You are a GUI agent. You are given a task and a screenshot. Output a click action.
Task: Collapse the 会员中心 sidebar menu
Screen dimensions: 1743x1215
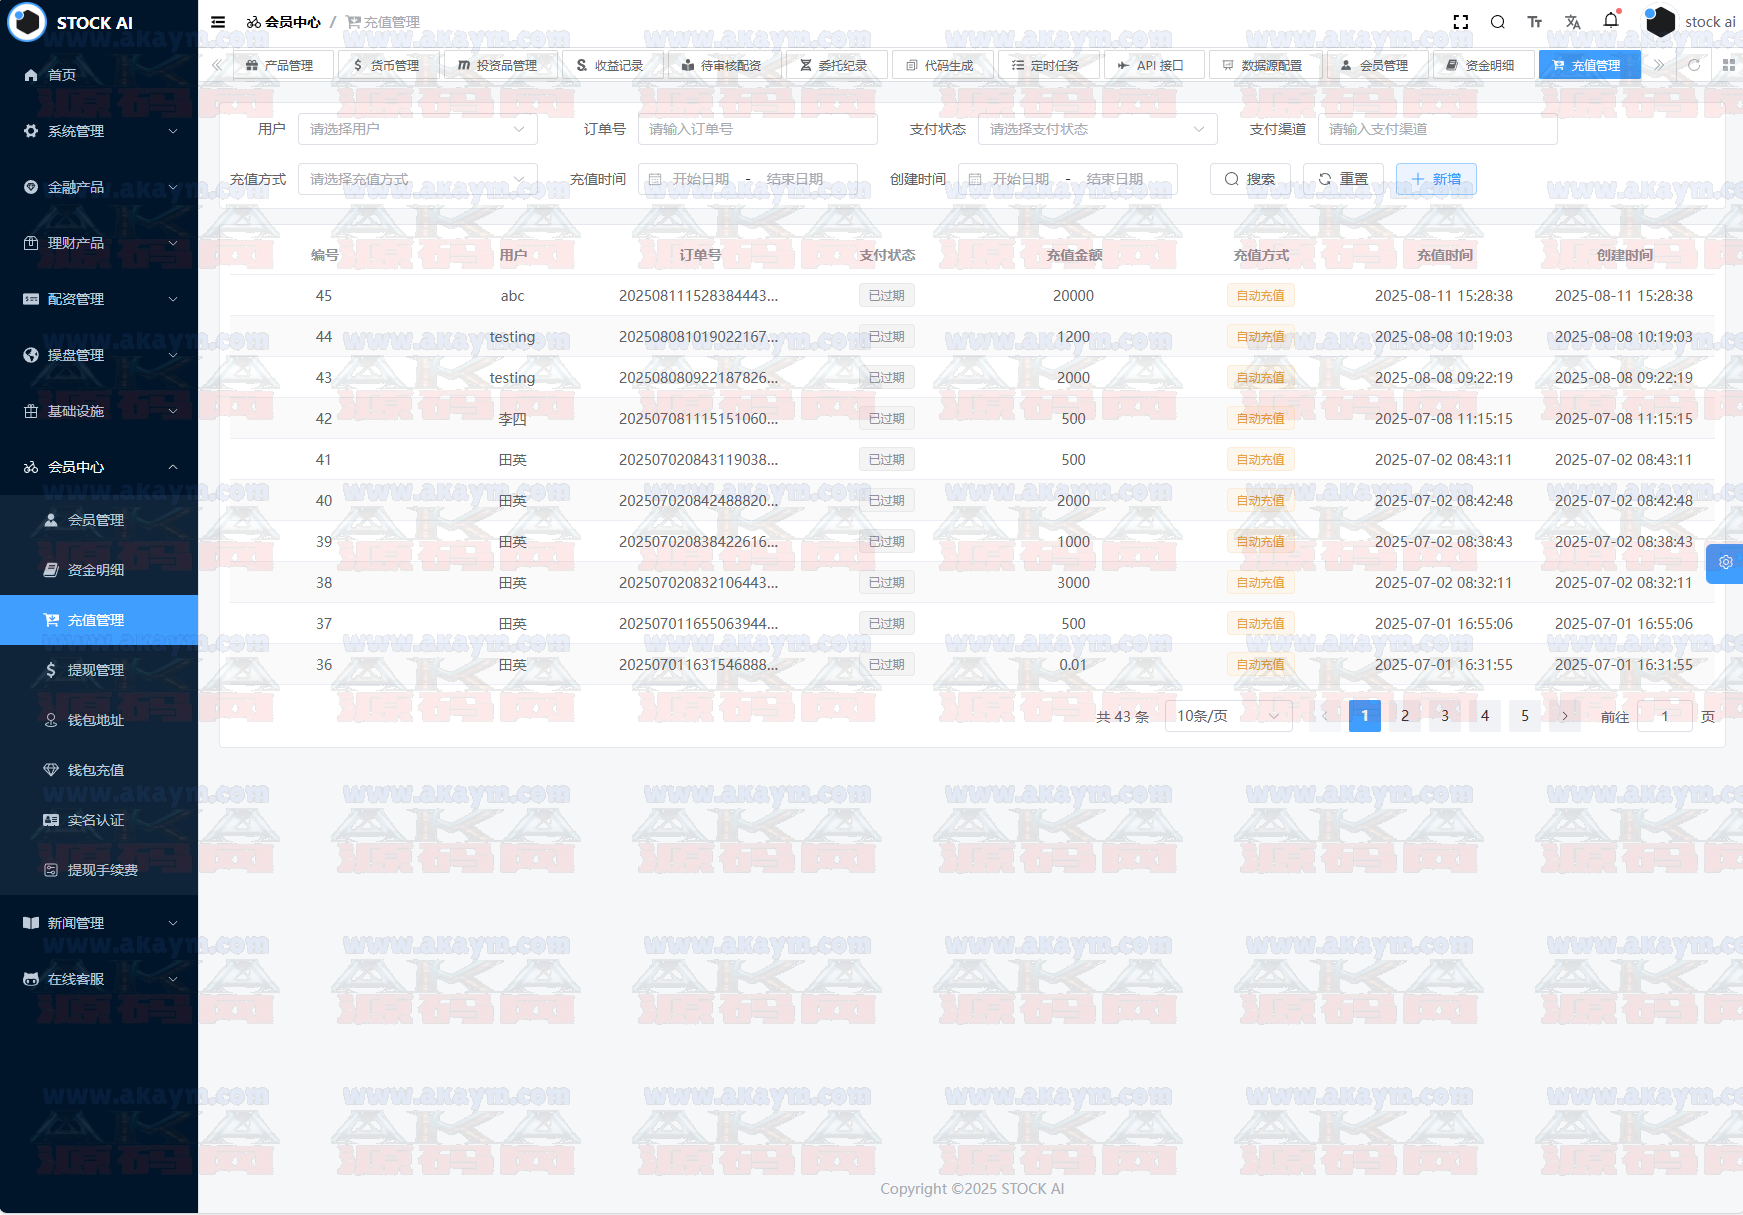coord(99,467)
